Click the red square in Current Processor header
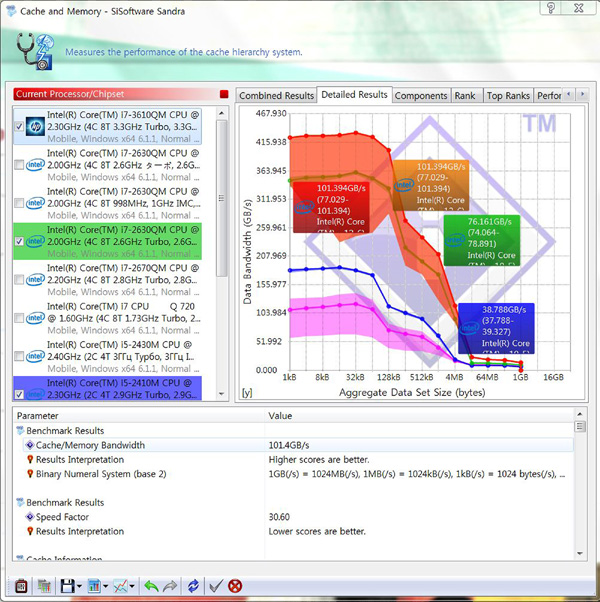Image resolution: width=600 pixels, height=602 pixels. 224,94
